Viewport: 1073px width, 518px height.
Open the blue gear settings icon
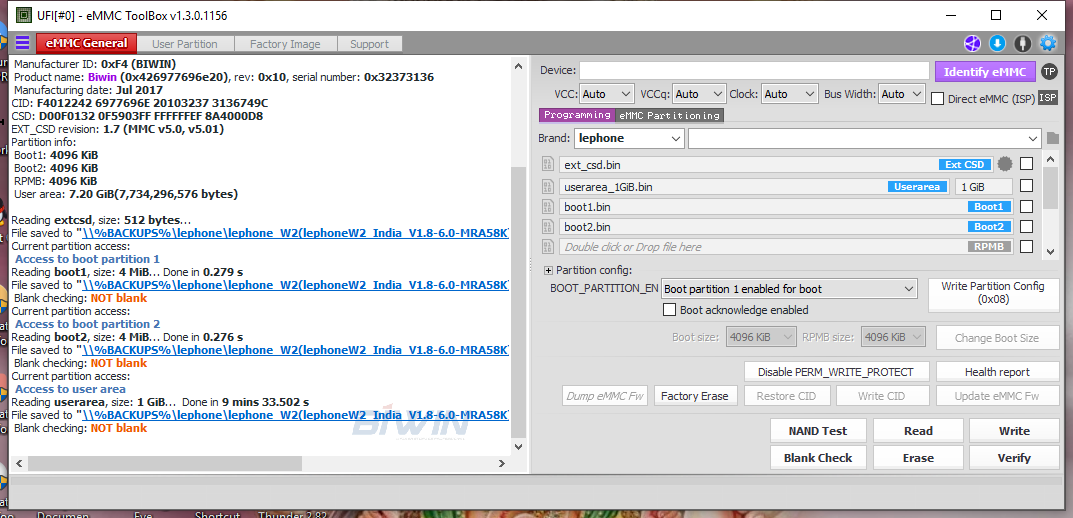(x=1048, y=44)
